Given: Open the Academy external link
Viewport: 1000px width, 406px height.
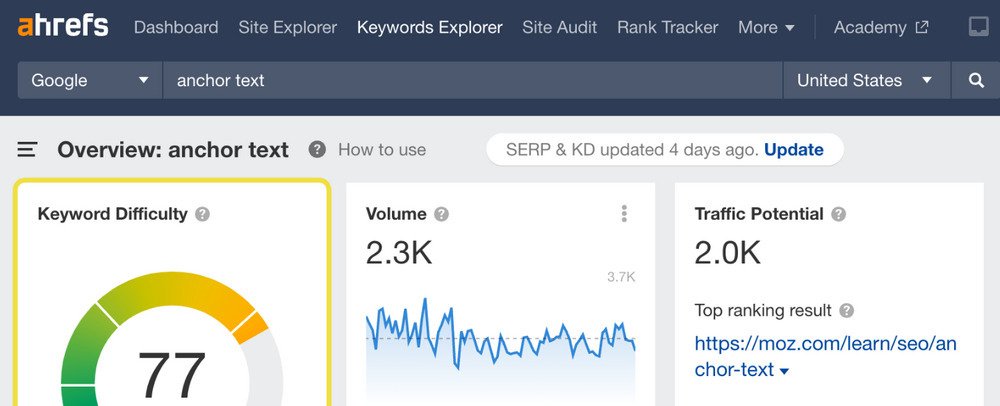Looking at the screenshot, I should tap(878, 27).
